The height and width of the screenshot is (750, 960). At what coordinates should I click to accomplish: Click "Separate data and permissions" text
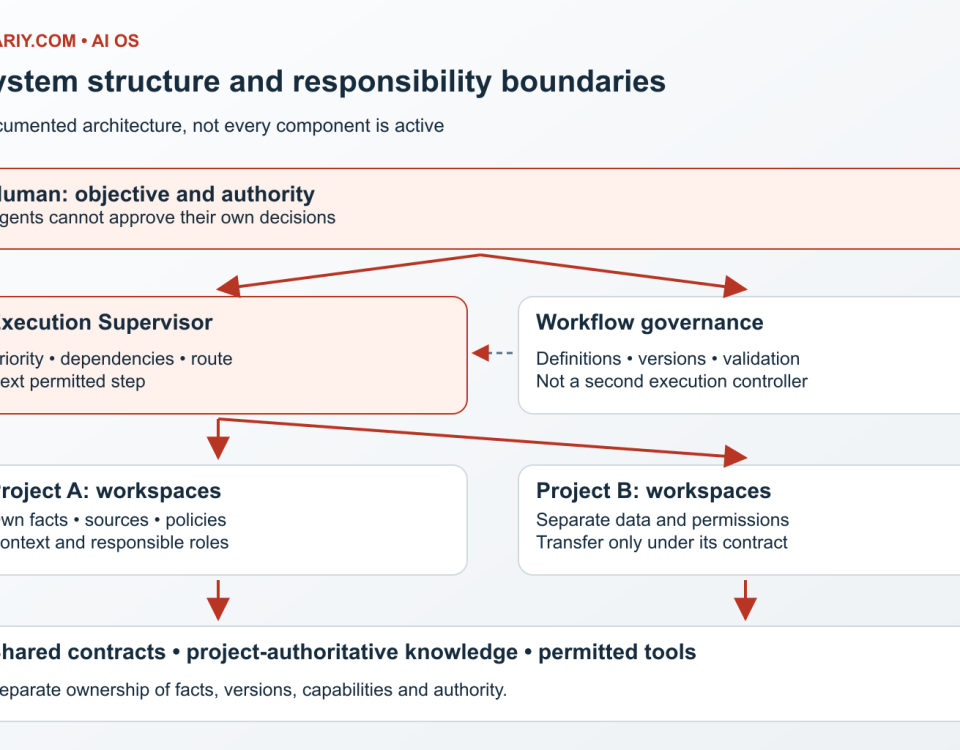tap(662, 520)
